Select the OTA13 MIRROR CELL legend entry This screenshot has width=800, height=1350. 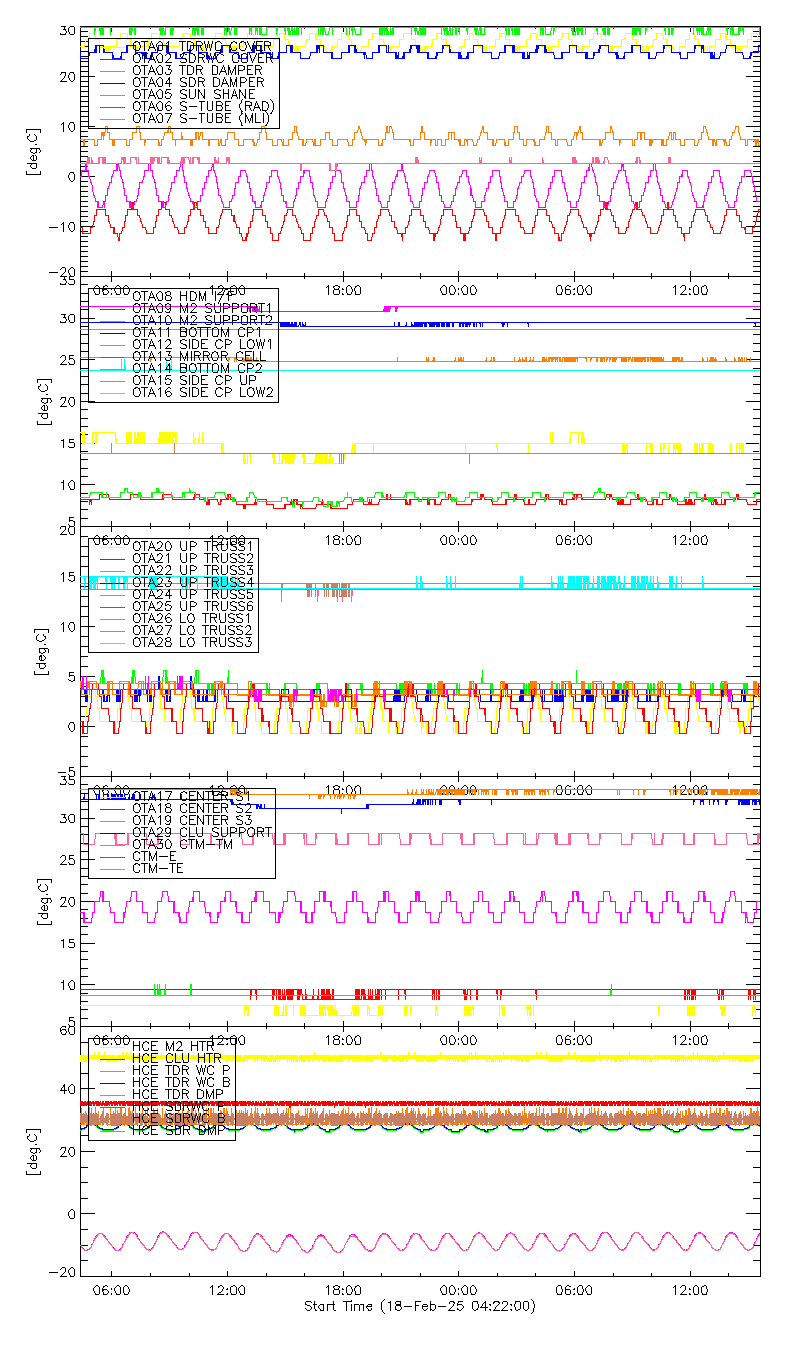coord(198,357)
